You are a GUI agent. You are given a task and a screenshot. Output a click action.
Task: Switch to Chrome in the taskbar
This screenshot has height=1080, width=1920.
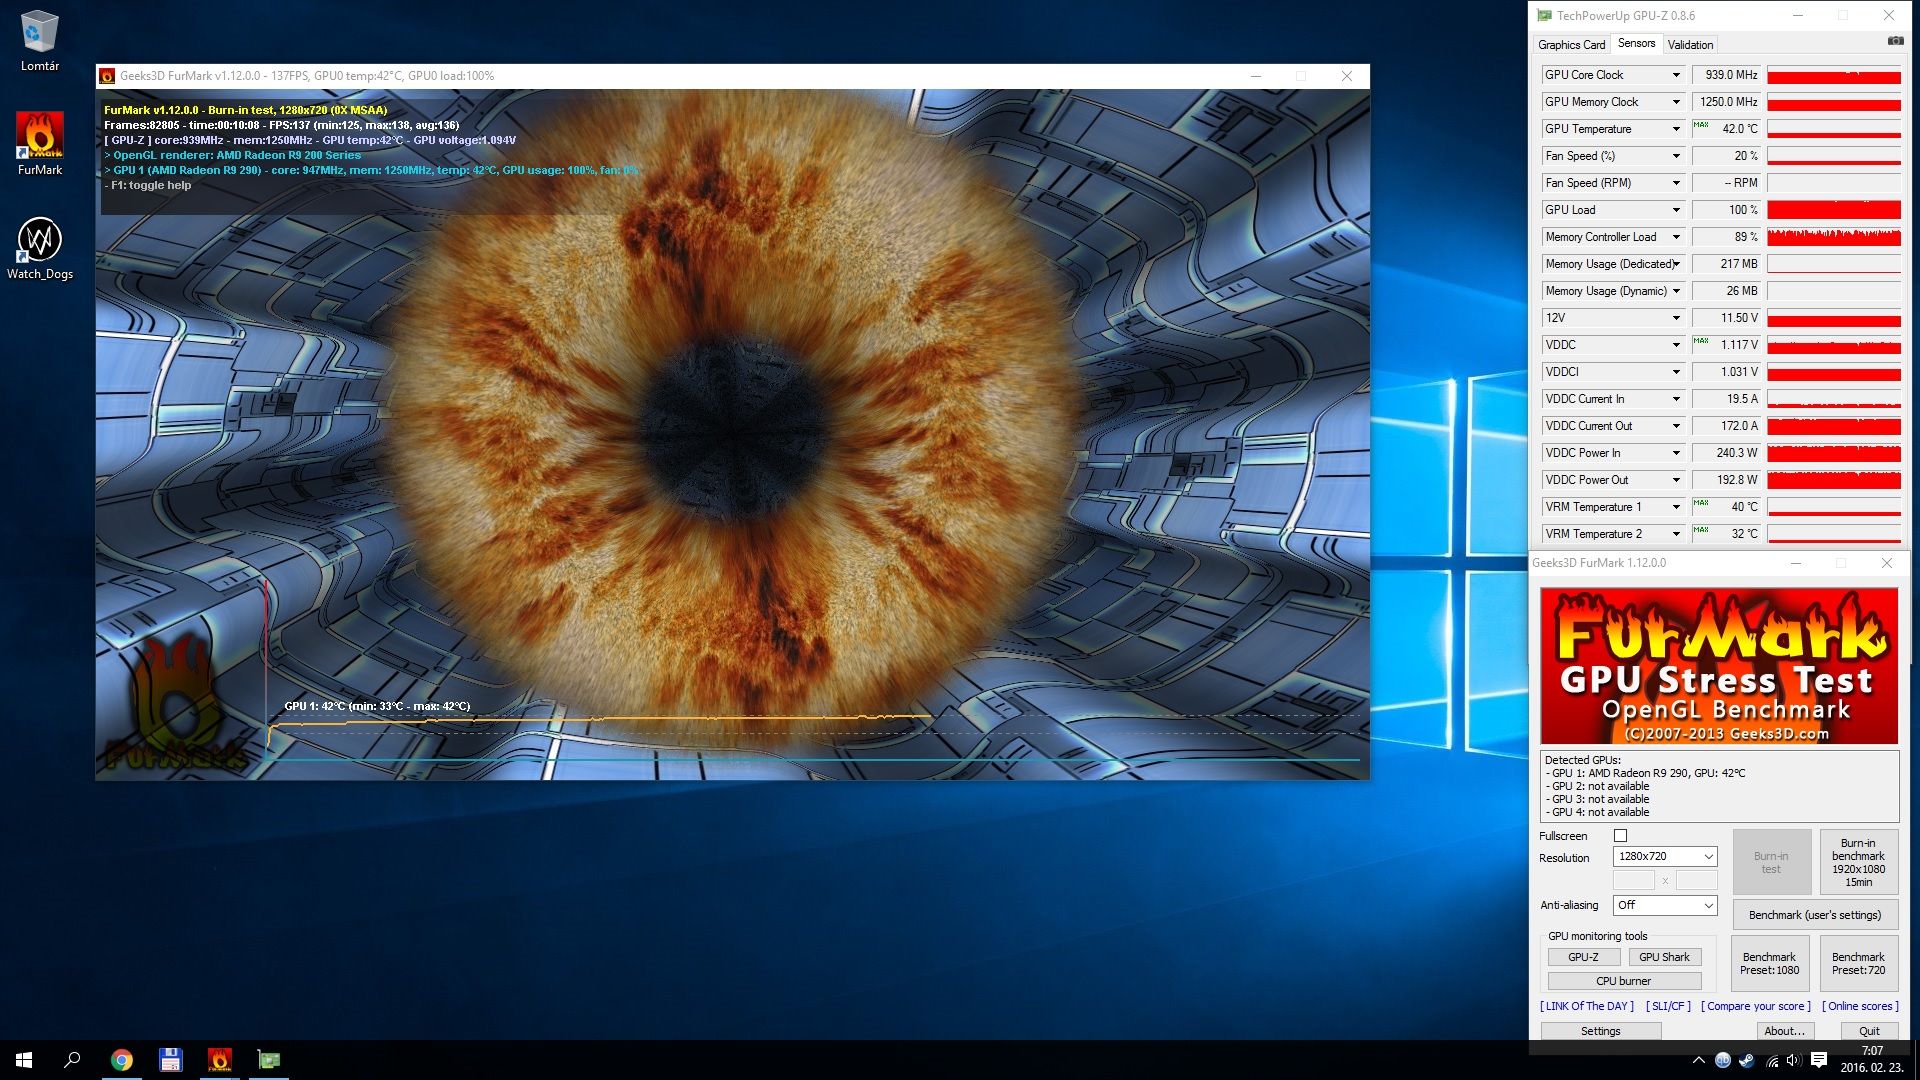pos(121,1060)
